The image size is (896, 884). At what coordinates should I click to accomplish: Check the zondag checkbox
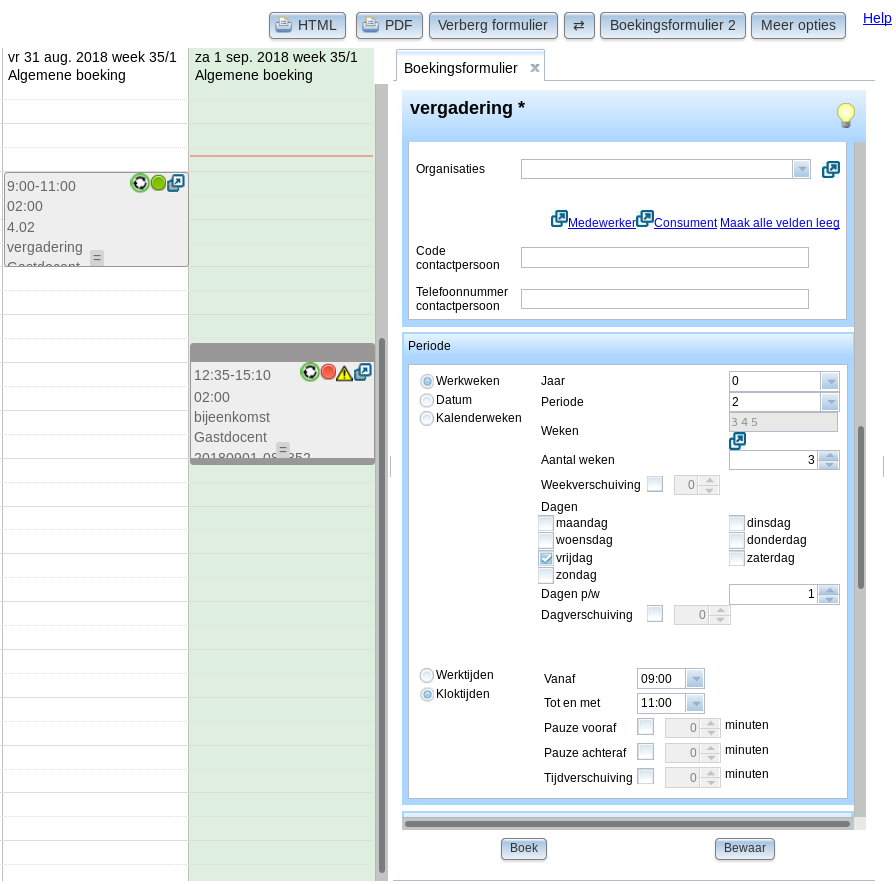pos(546,575)
